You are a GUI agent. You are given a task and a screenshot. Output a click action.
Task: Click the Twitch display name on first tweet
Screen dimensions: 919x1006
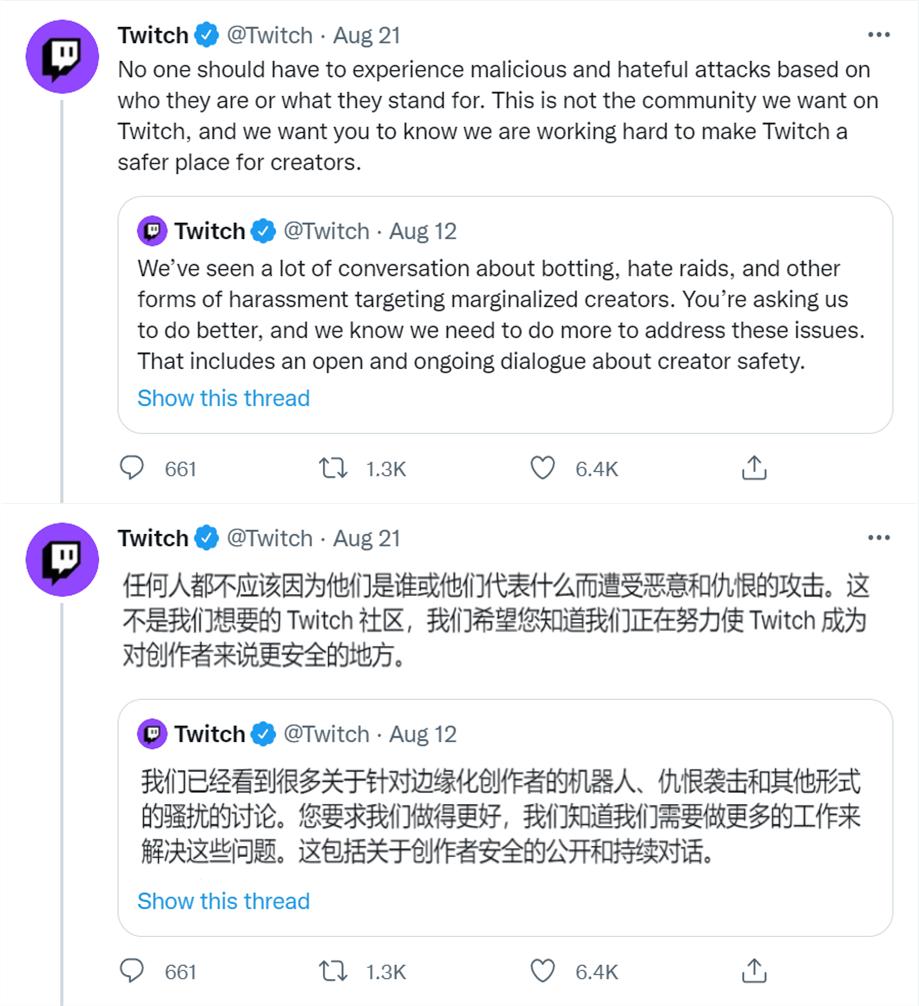(153, 35)
